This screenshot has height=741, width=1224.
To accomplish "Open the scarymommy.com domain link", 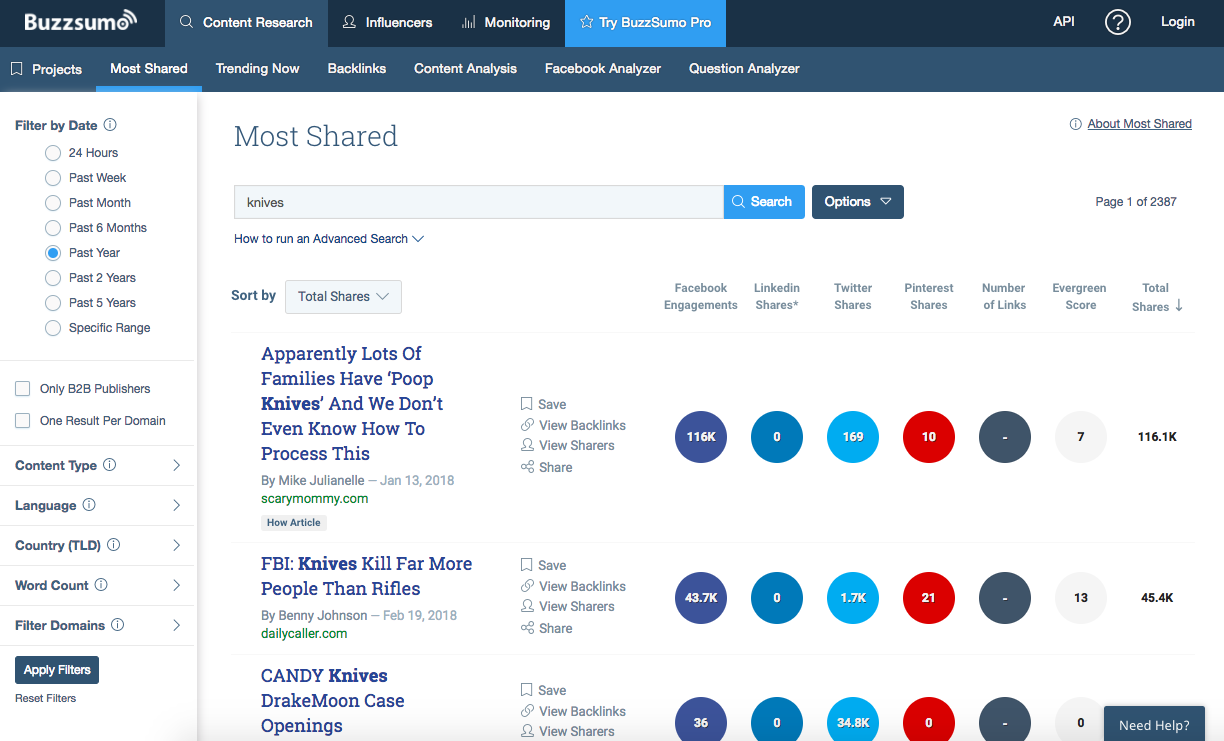I will pos(315,498).
